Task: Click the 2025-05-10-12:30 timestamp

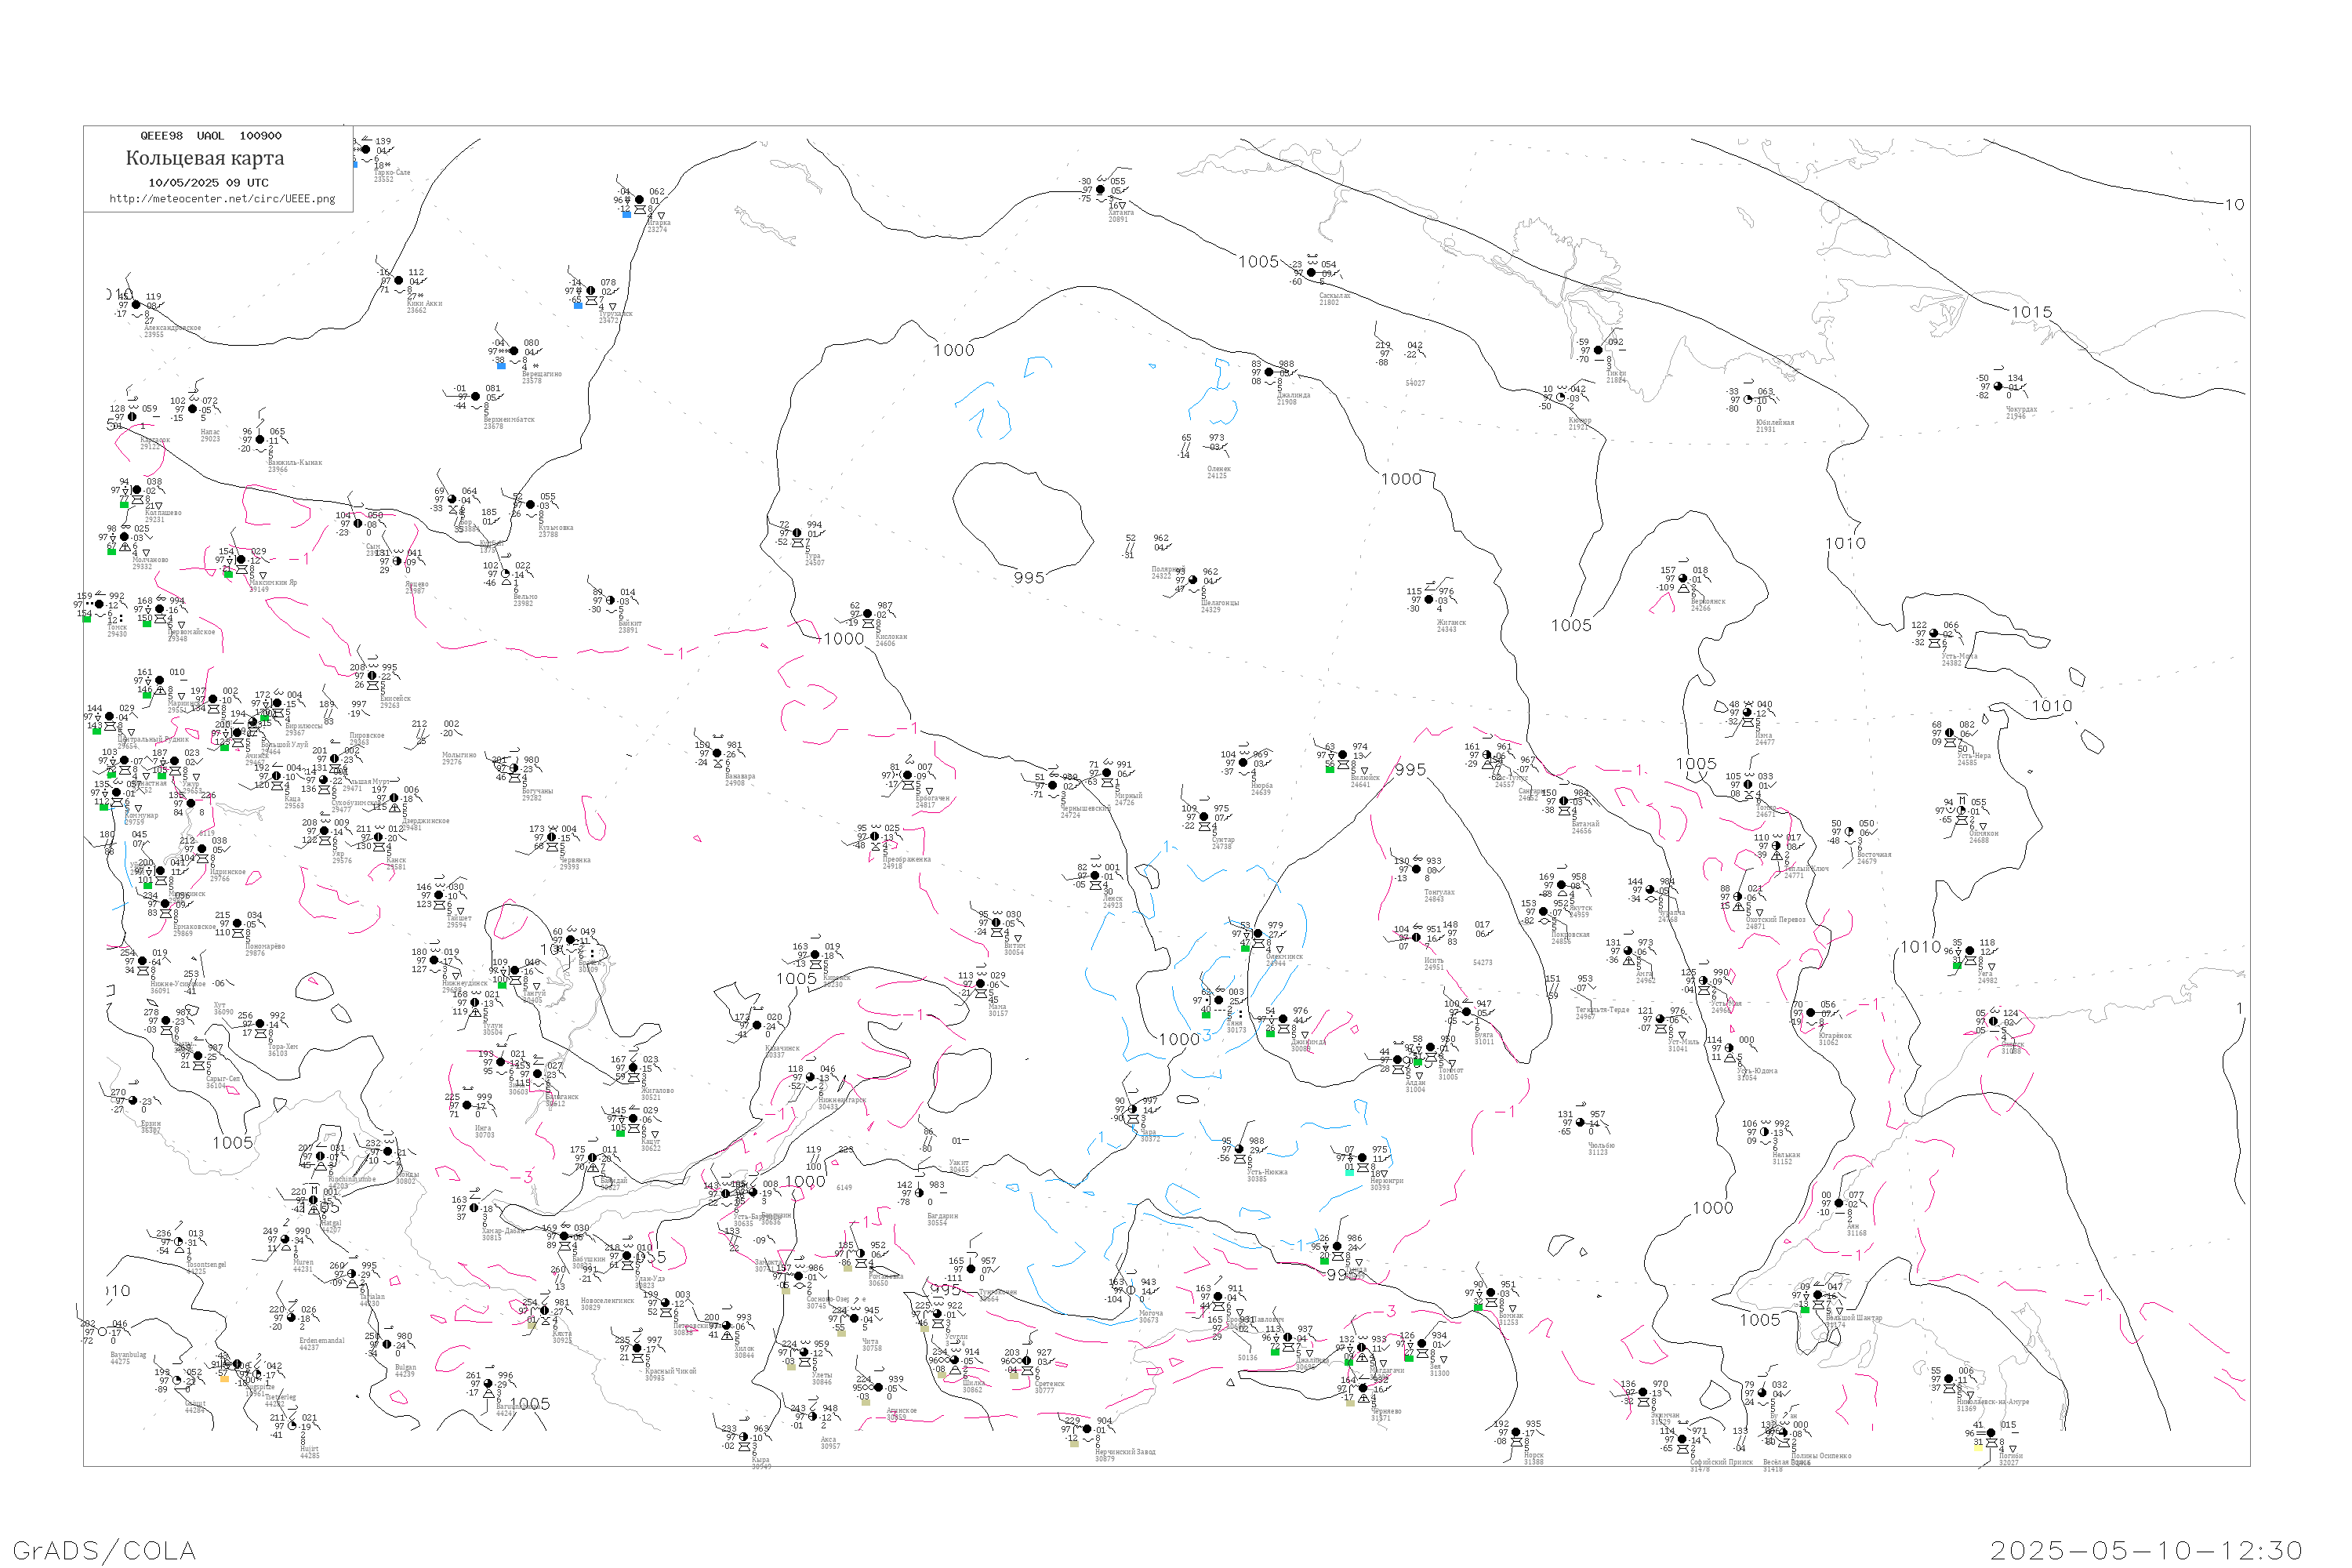Action: coord(2146,1550)
